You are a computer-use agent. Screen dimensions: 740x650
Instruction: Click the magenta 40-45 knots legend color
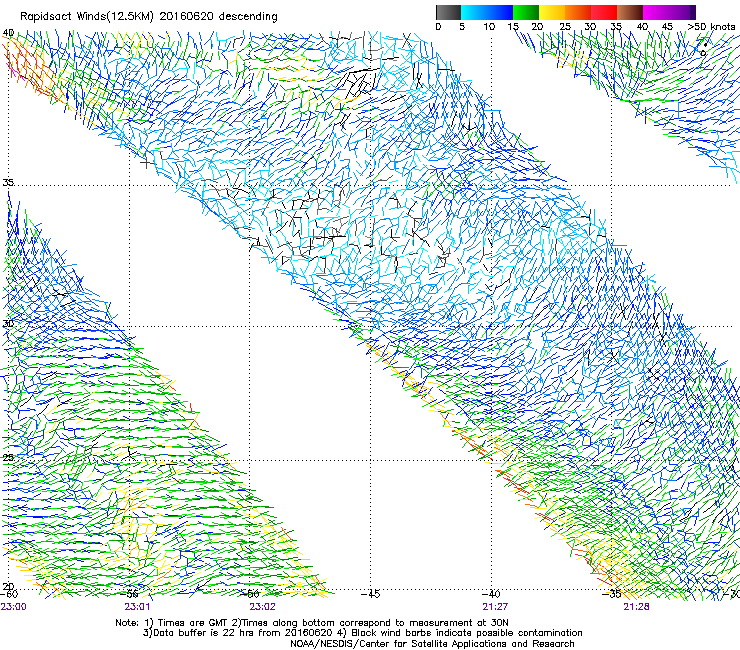pos(656,12)
